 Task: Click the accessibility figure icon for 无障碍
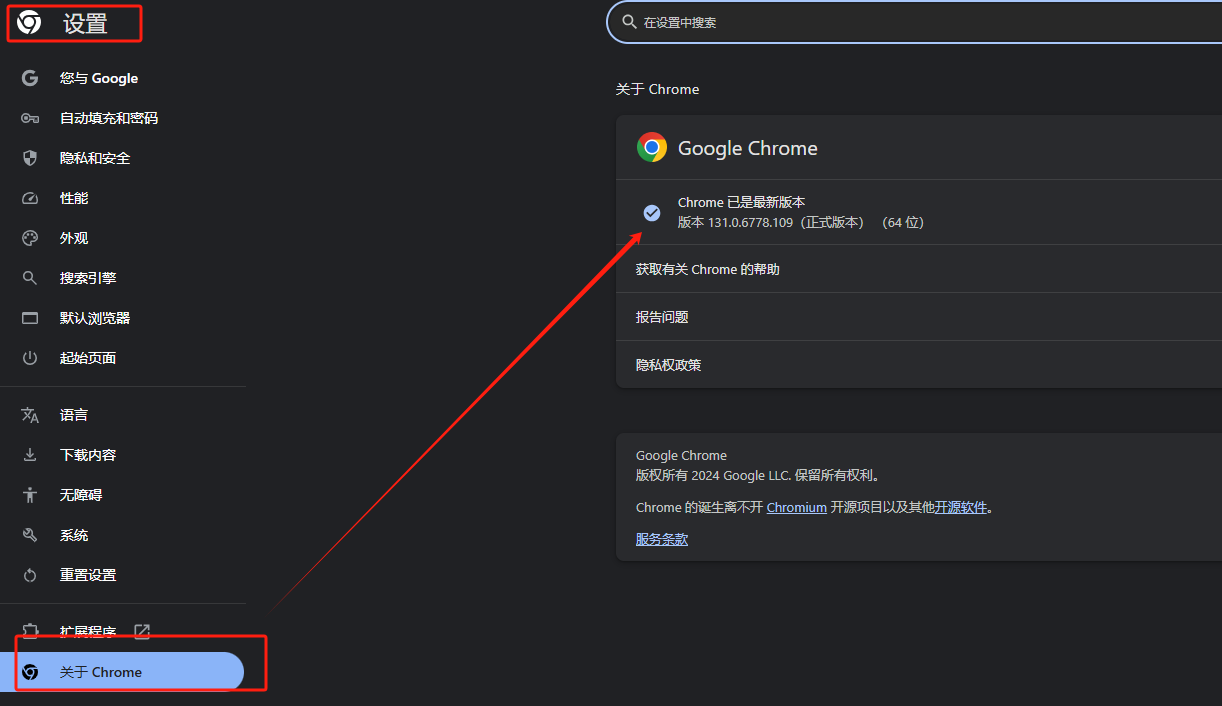click(30, 495)
